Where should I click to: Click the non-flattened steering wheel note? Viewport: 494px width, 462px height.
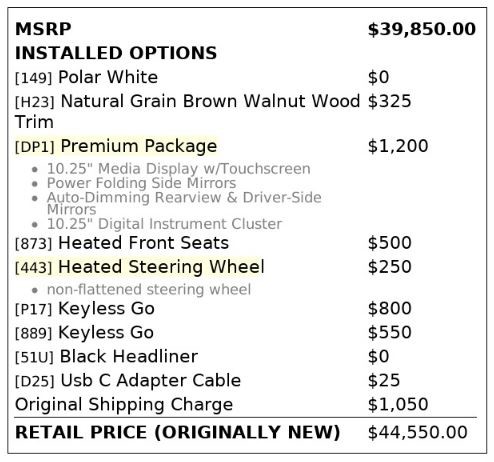[x=149, y=289]
